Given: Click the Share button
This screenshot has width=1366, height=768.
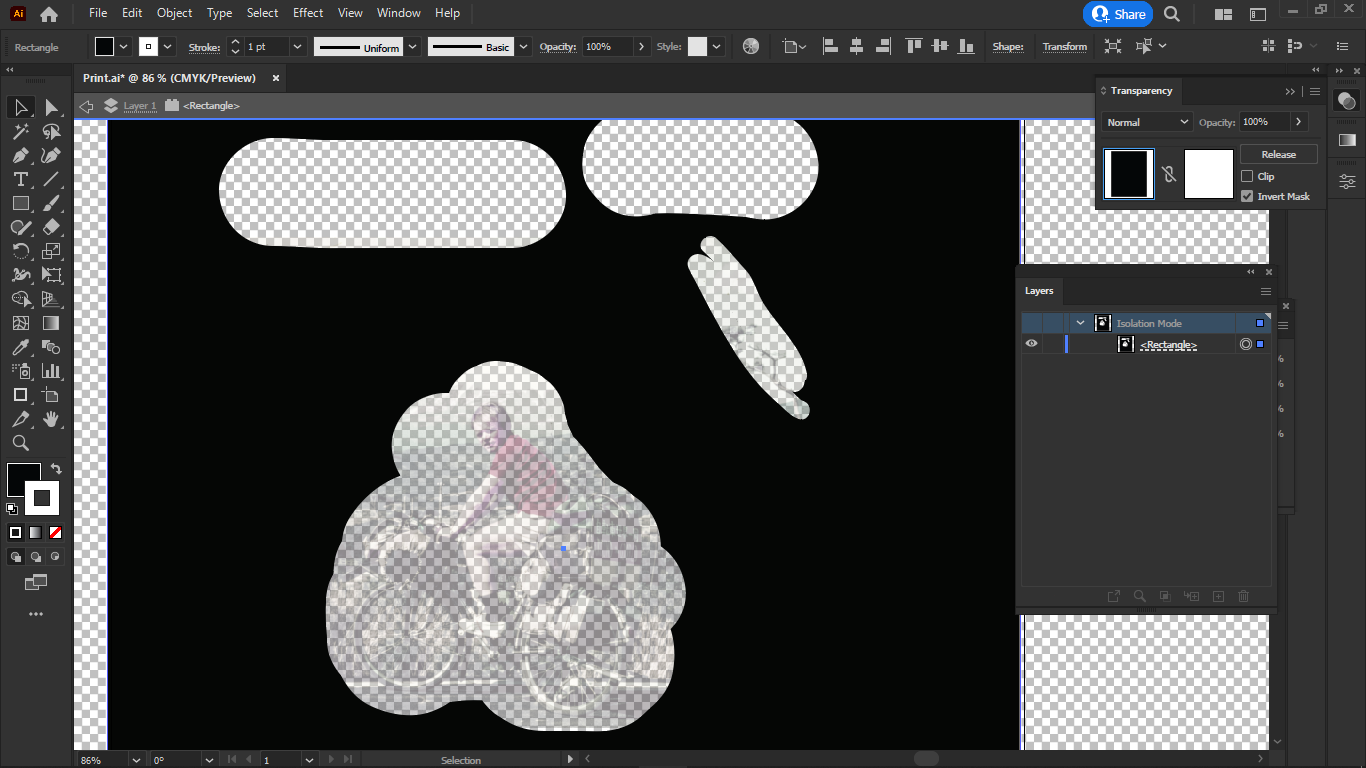Looking at the screenshot, I should pos(1118,14).
